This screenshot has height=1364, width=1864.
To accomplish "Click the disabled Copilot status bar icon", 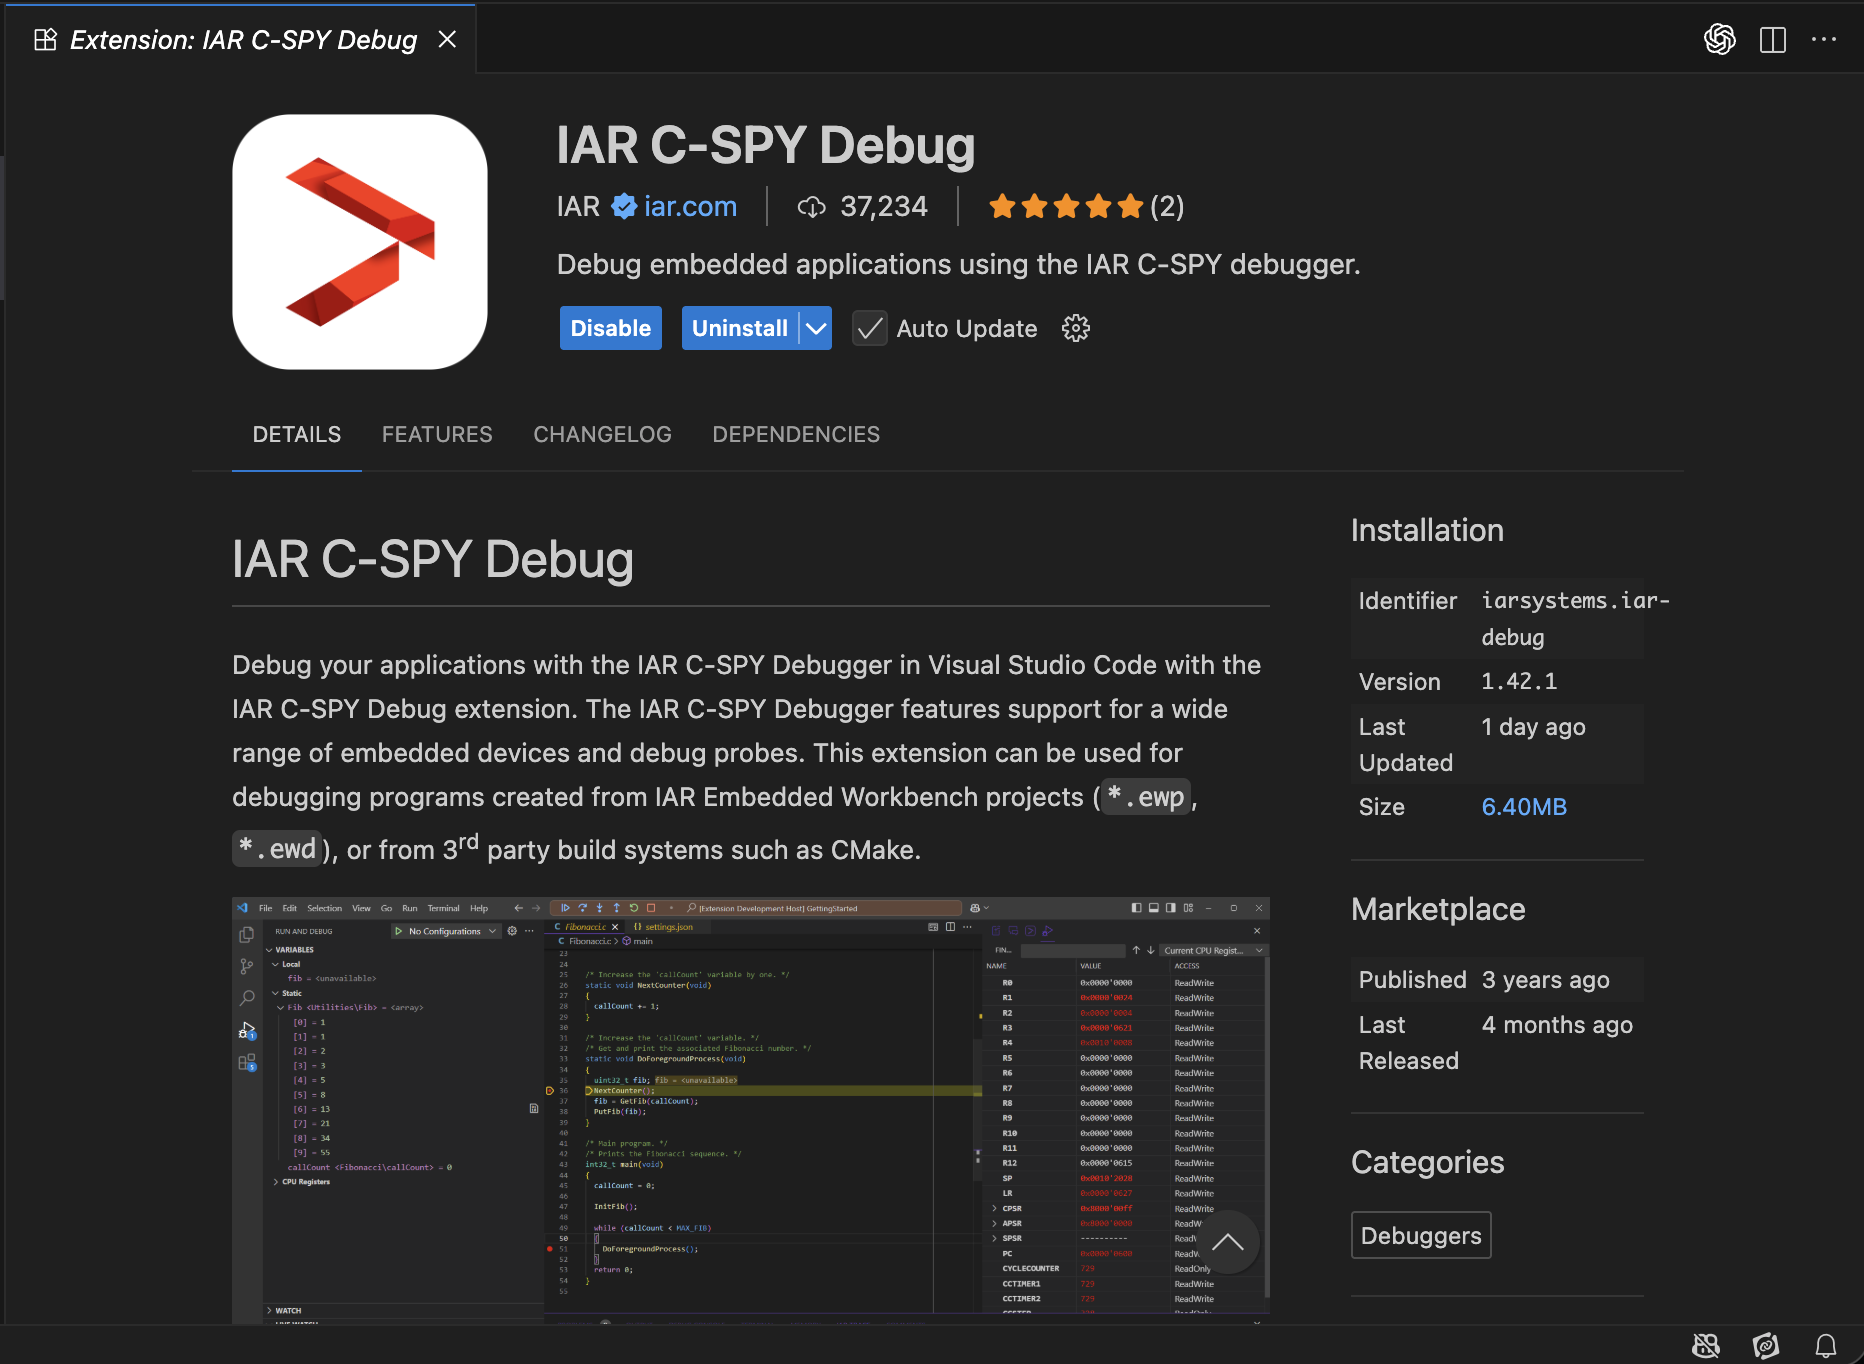I will pyautogui.click(x=1705, y=1345).
